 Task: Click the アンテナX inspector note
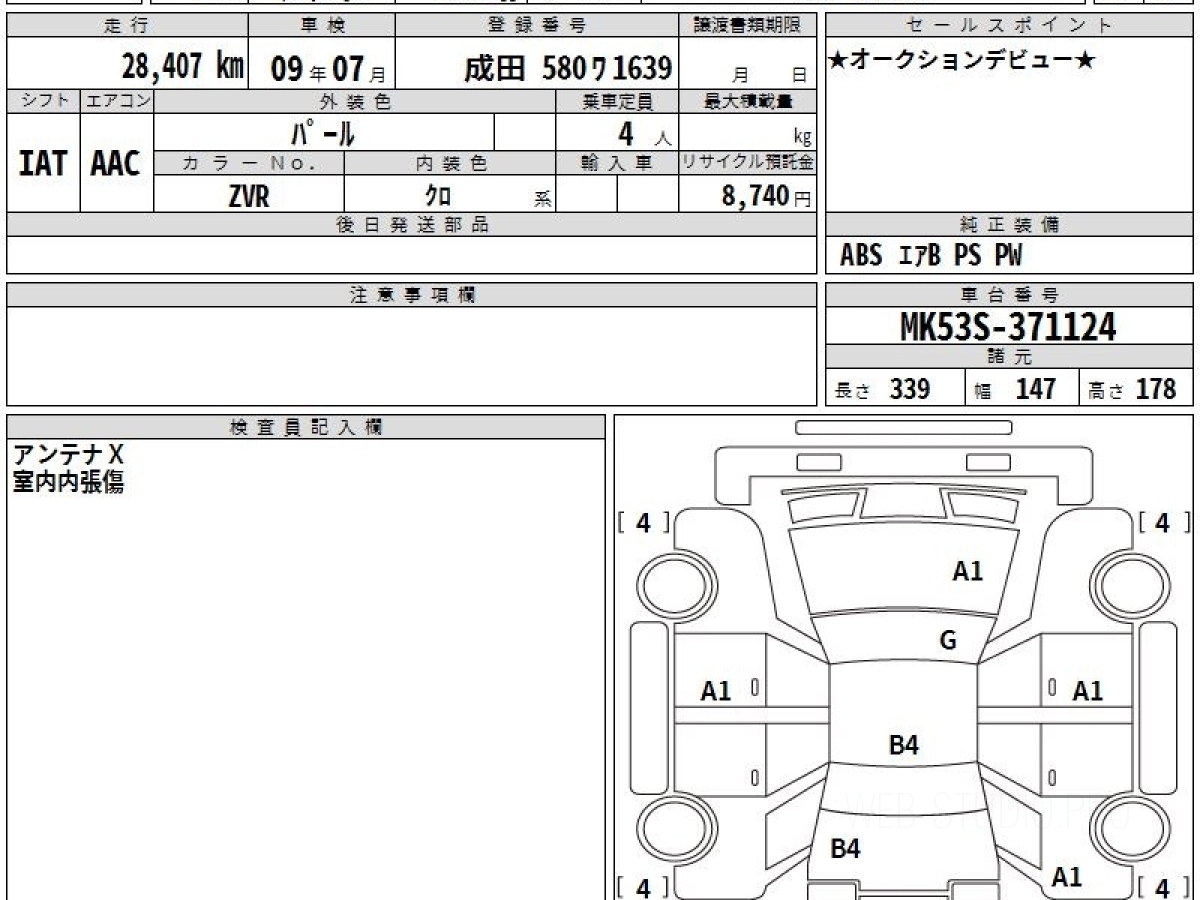pyautogui.click(x=69, y=456)
